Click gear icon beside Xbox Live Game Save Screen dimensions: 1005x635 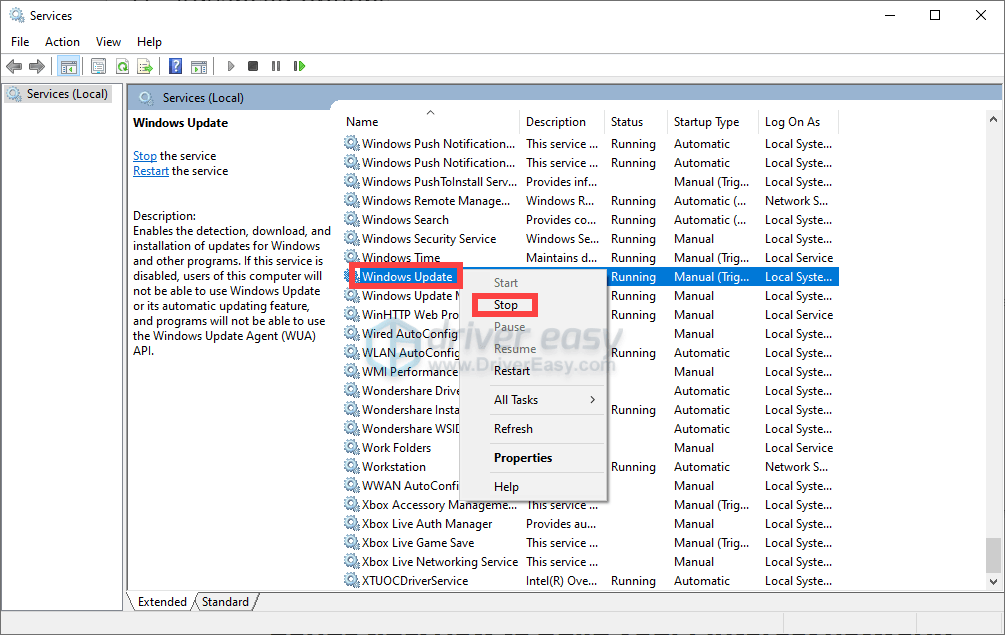pyautogui.click(x=351, y=542)
